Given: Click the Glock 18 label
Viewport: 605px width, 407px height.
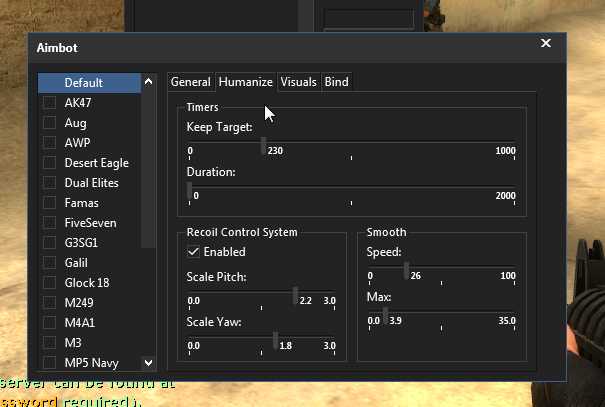Looking at the screenshot, I should (87, 283).
